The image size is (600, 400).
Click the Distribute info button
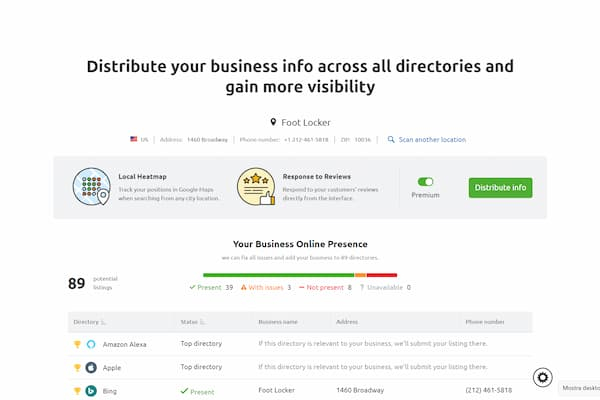click(500, 188)
